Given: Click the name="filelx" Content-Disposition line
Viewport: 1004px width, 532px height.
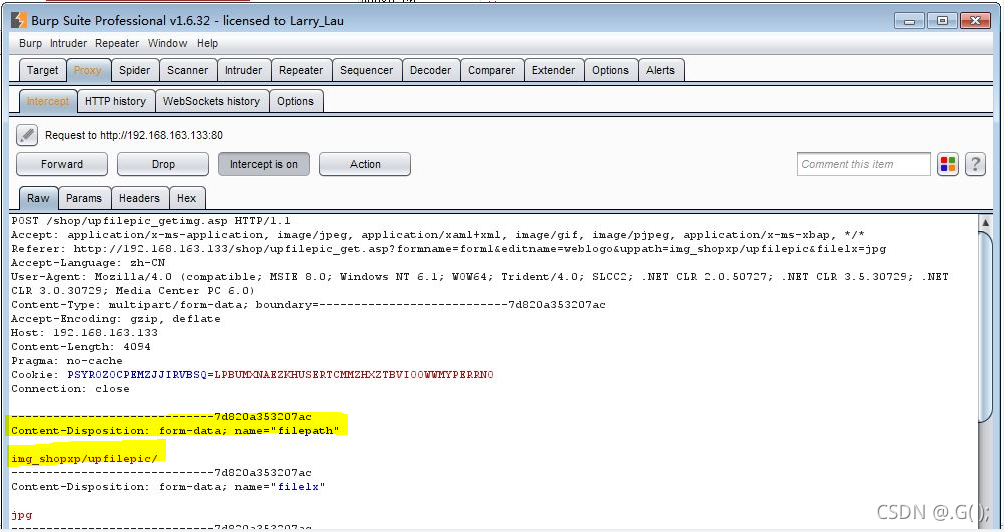Looking at the screenshot, I should [x=168, y=487].
